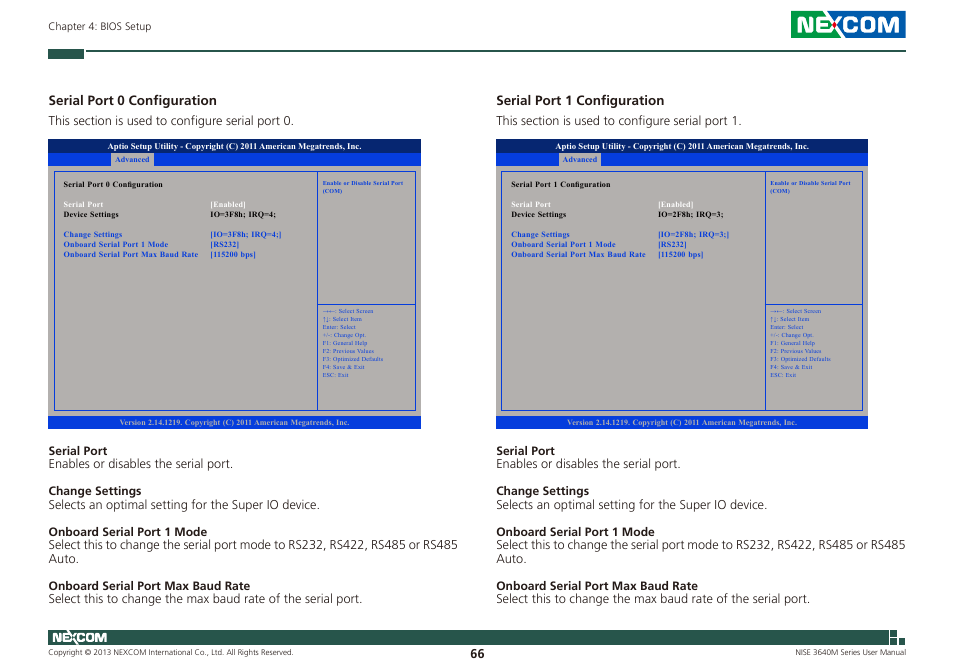This screenshot has width=954, height=672.
Task: Click the 'Version 2.14.1219' footer bar of the Port 1 BIOS screen
Action: click(x=682, y=422)
